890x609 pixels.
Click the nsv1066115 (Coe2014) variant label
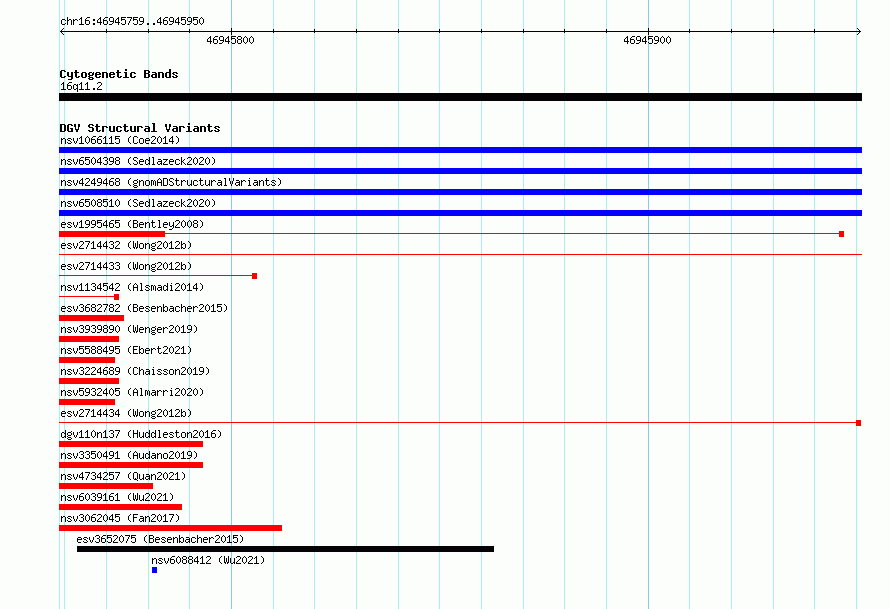120,140
